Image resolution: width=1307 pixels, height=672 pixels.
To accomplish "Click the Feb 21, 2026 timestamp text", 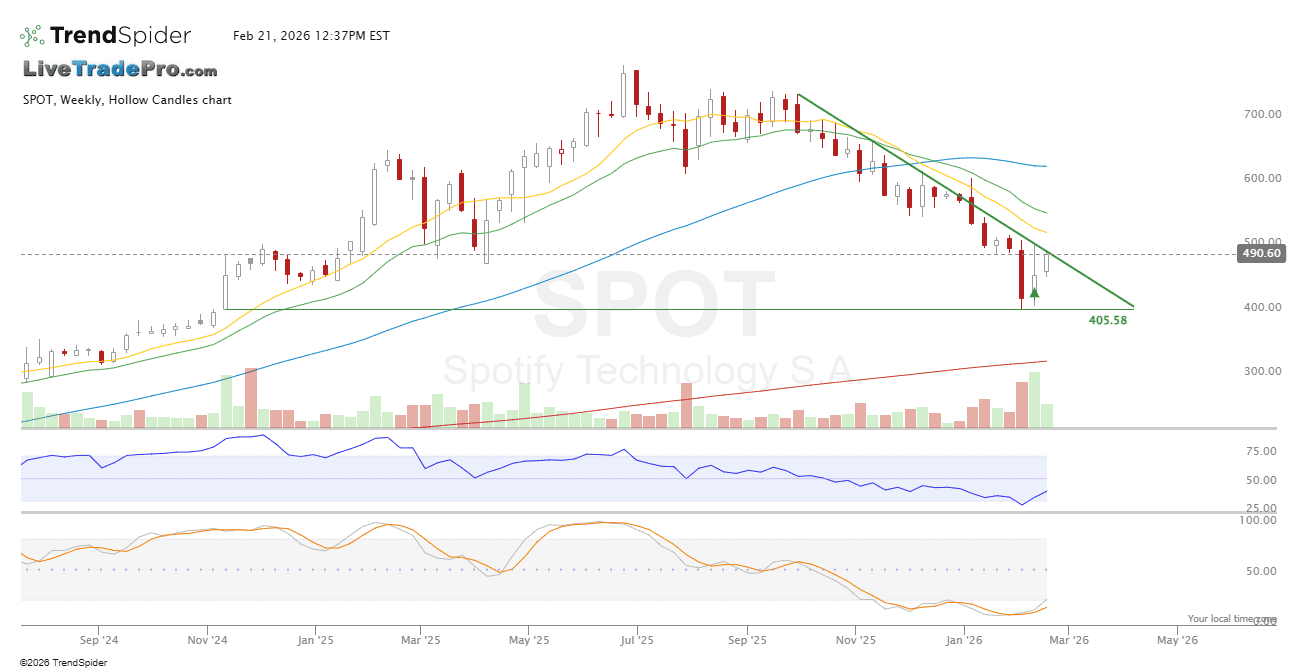I will tap(311, 36).
